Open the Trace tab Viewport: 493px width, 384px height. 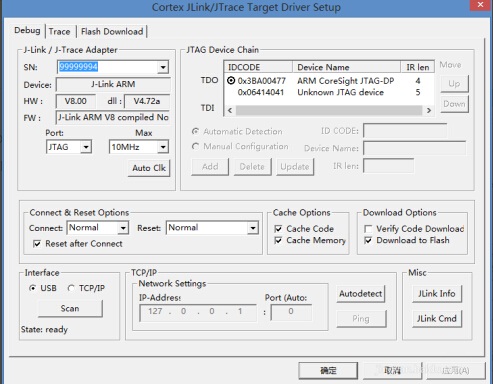click(x=59, y=32)
